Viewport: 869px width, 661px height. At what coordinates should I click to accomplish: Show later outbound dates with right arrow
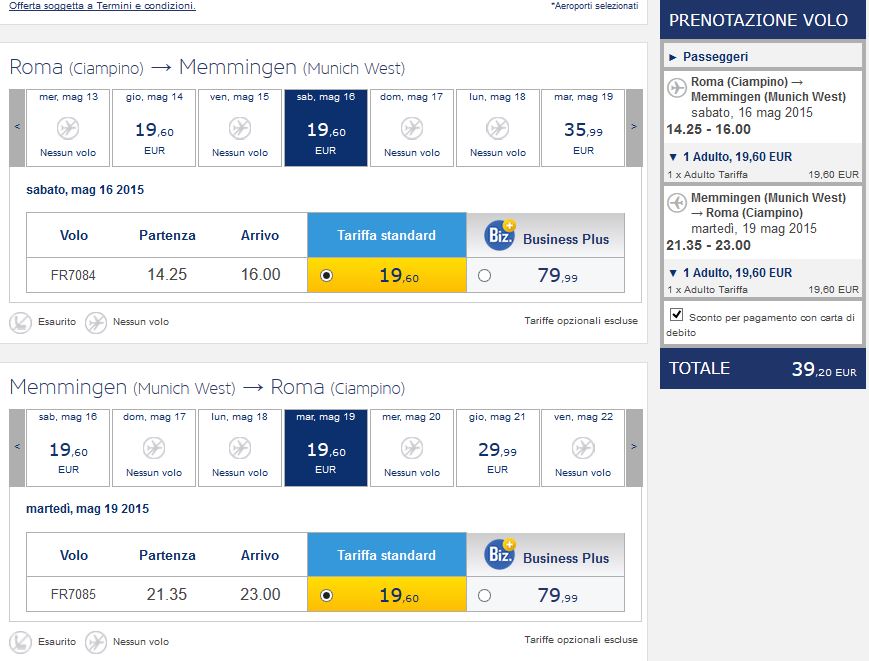pos(633,127)
